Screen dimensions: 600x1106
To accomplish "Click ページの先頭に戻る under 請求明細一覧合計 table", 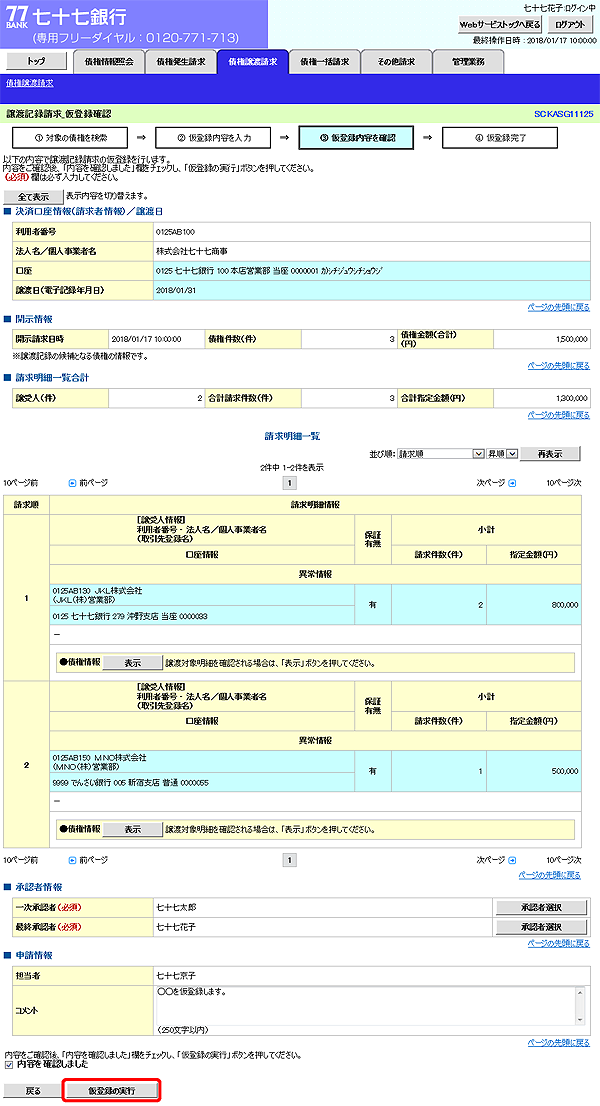I will click(558, 415).
